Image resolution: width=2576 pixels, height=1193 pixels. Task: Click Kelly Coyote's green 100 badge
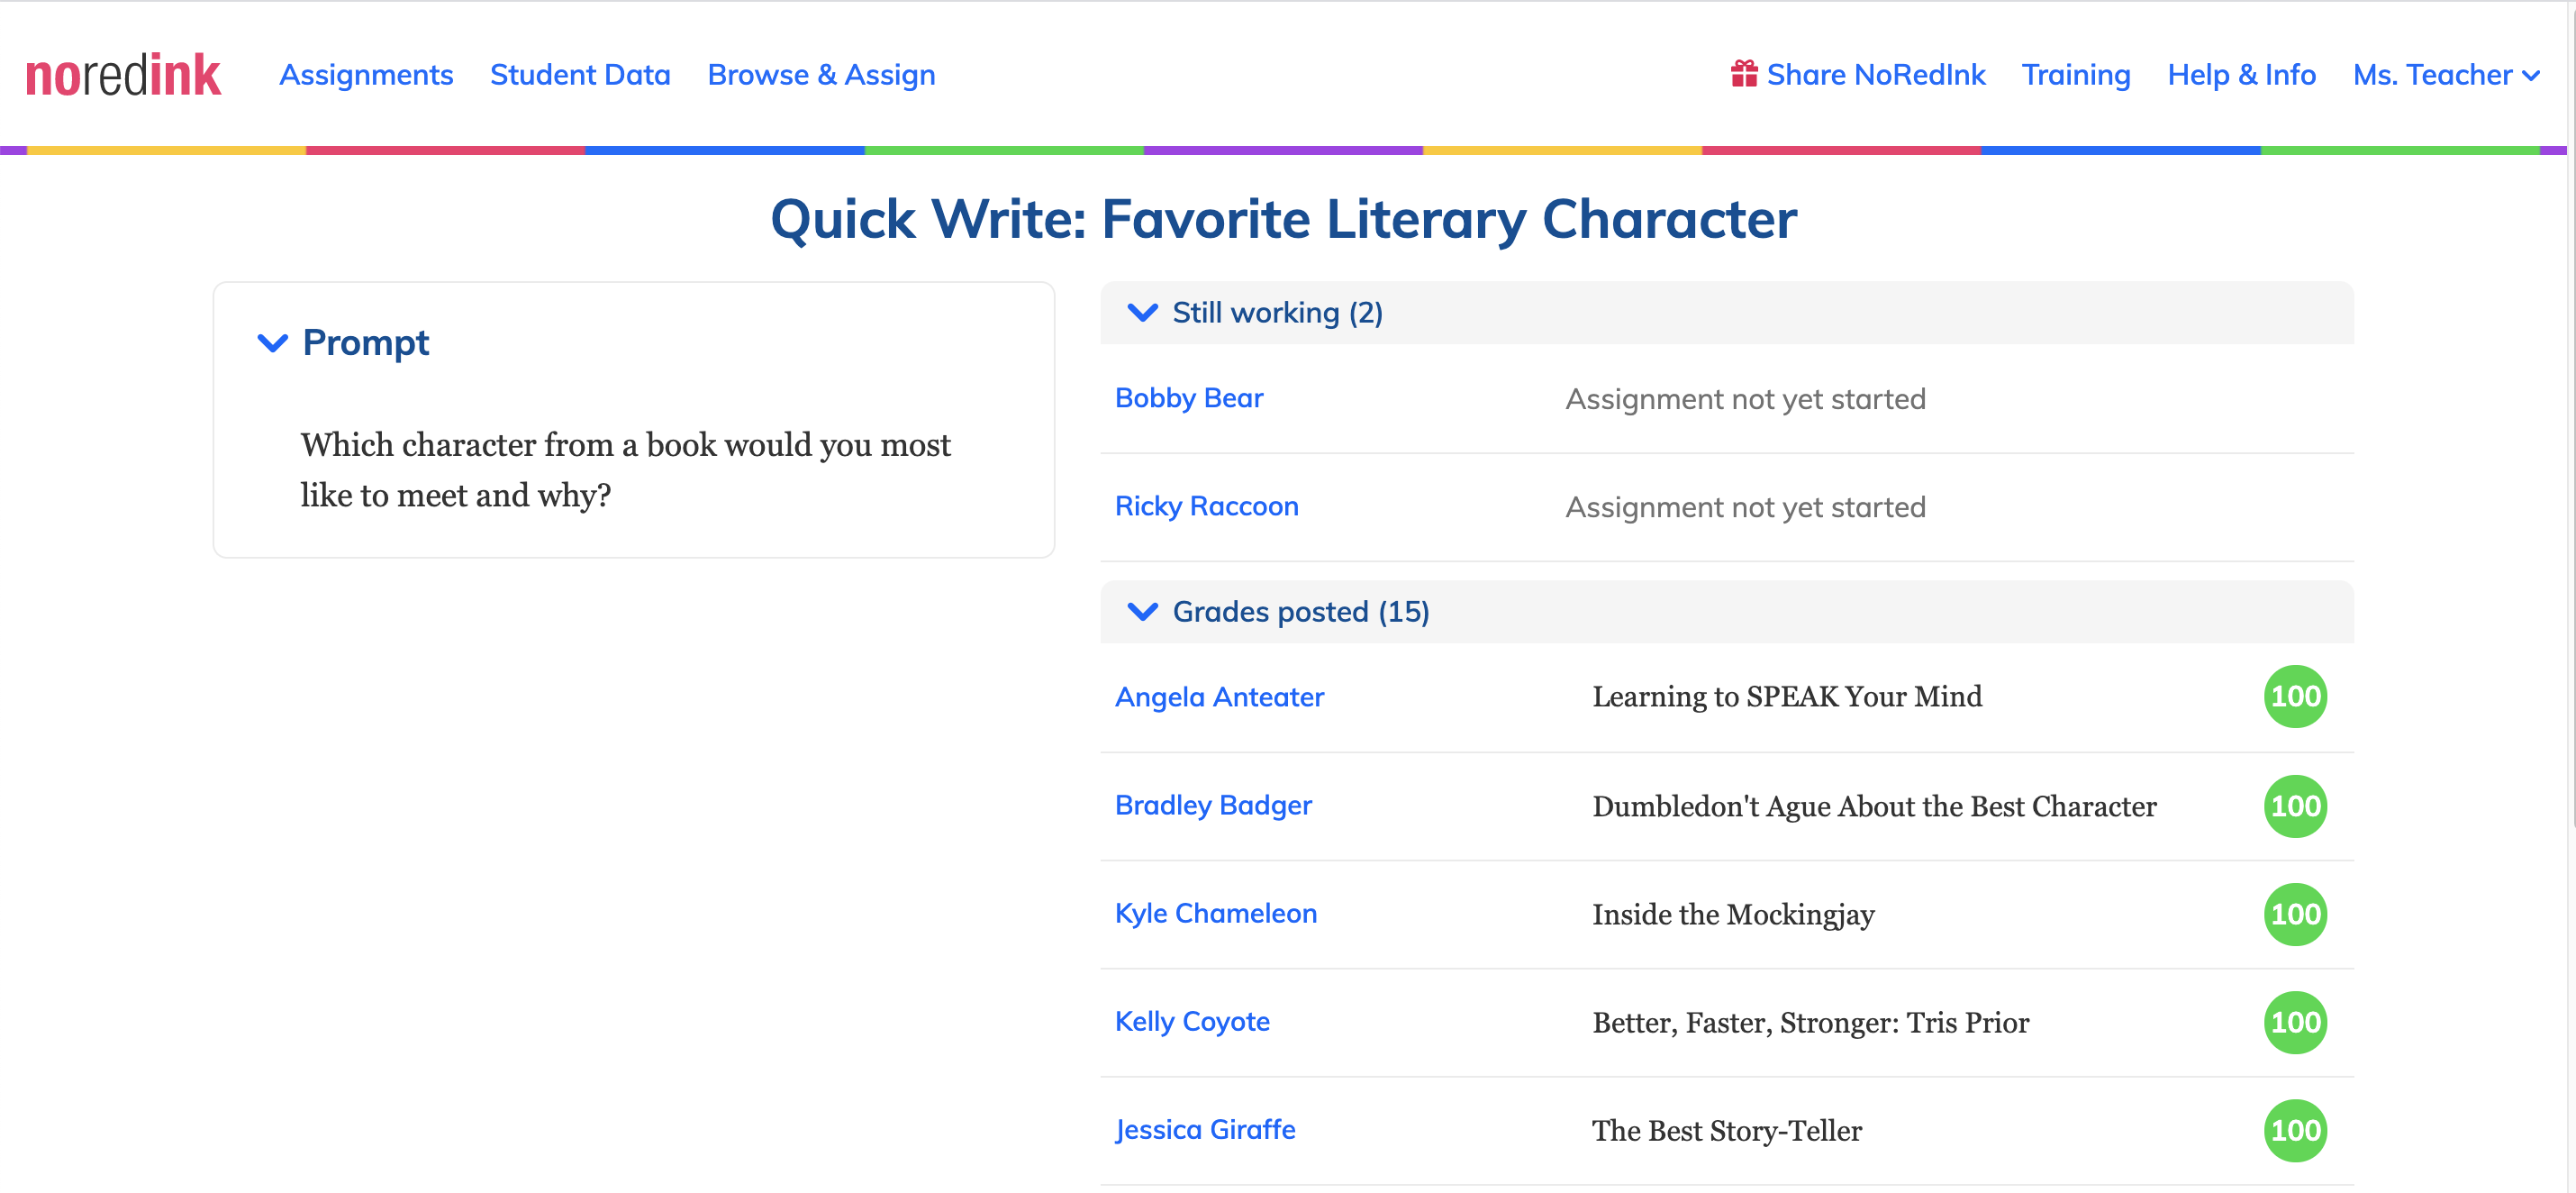coord(2295,1022)
